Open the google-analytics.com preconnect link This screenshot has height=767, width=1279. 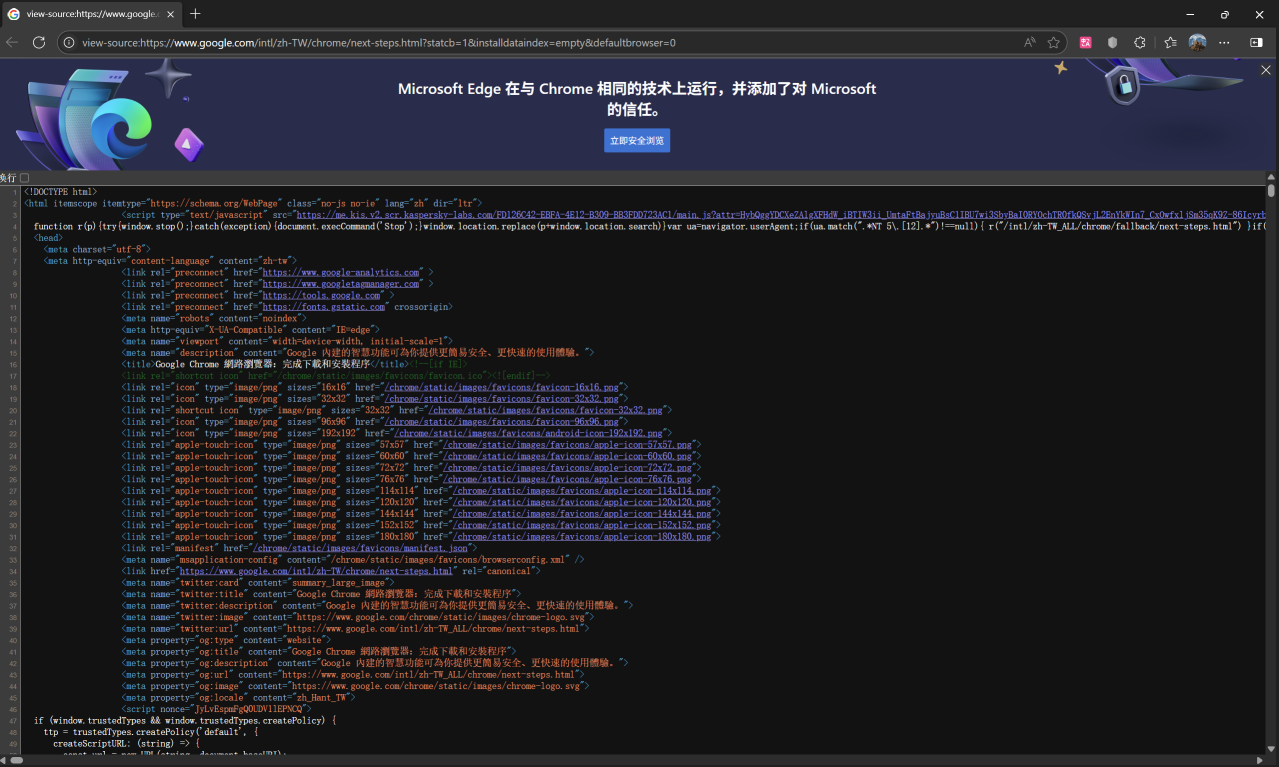[340, 272]
